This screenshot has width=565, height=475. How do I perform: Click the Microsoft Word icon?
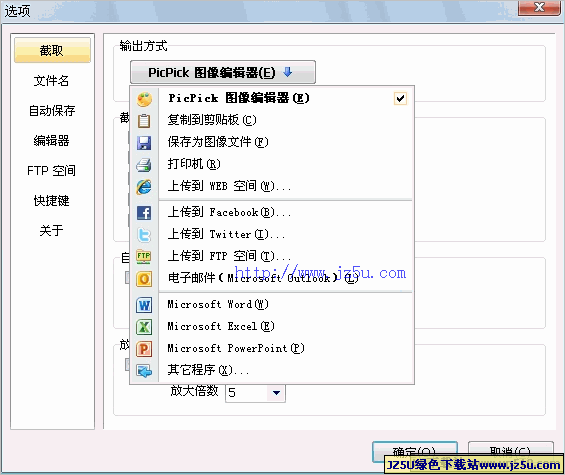(x=144, y=305)
